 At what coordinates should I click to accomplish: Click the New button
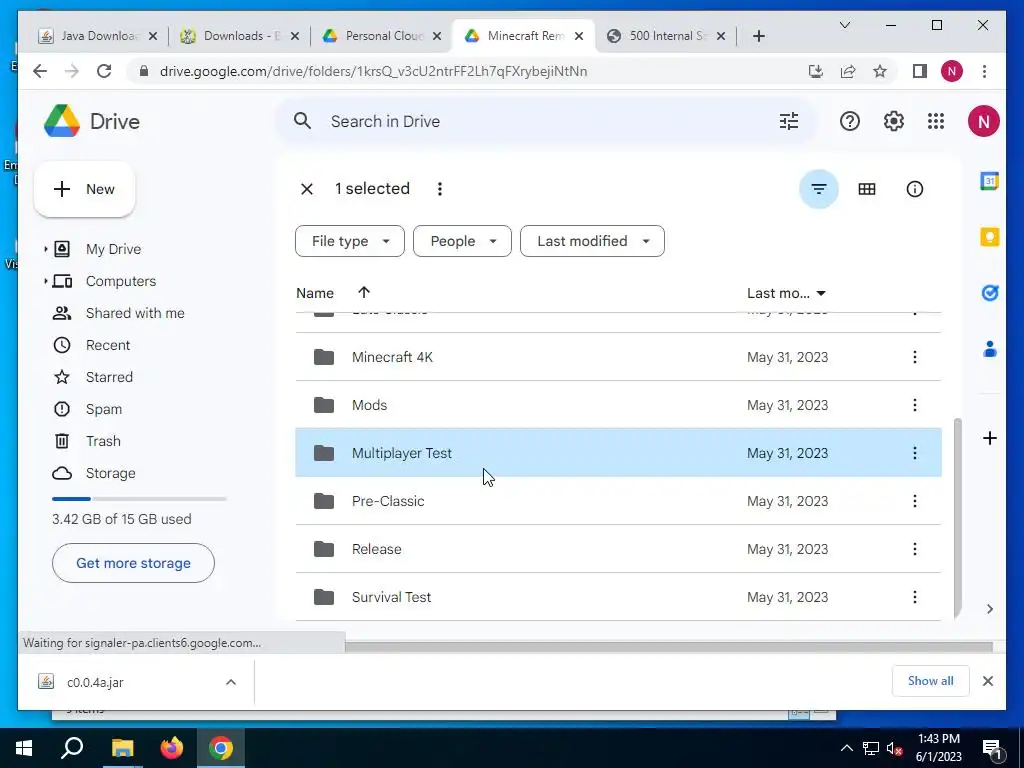pyautogui.click(x=84, y=189)
